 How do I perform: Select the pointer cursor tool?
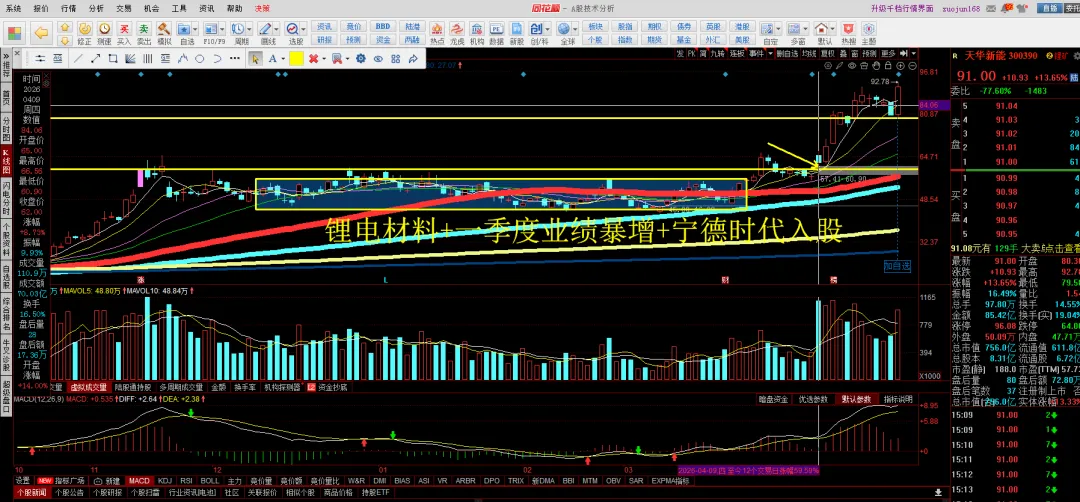tap(255, 59)
